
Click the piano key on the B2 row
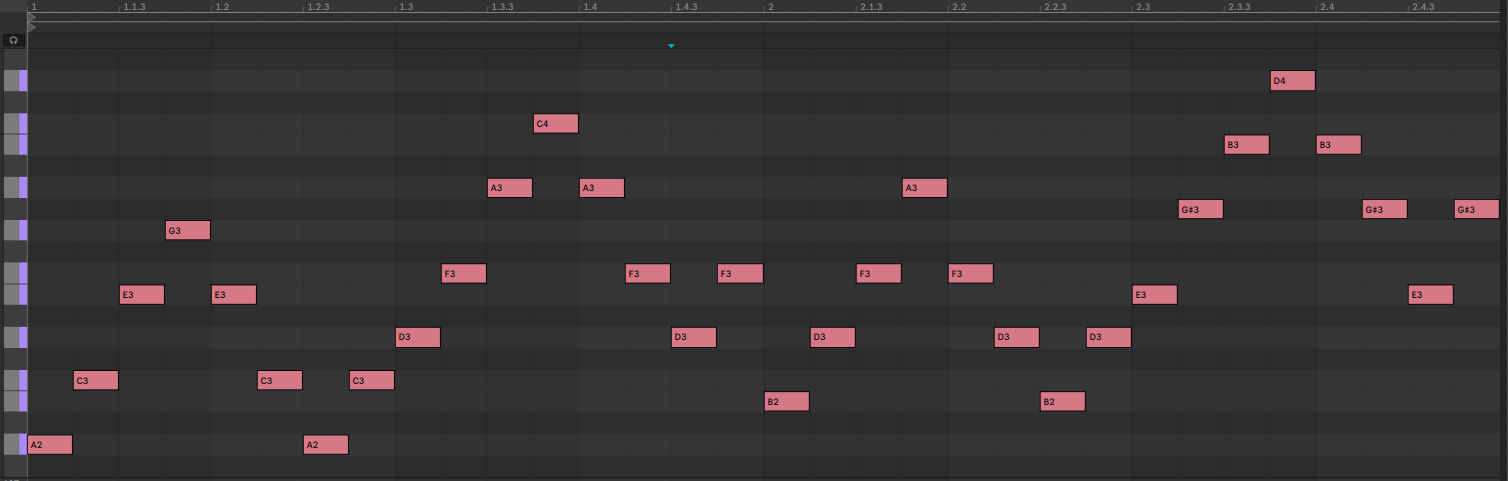[x=15, y=401]
